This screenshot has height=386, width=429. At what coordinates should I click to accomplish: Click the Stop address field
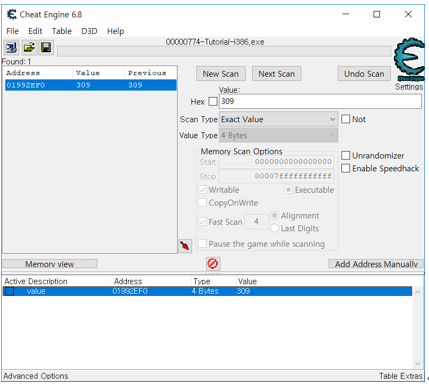(276, 176)
